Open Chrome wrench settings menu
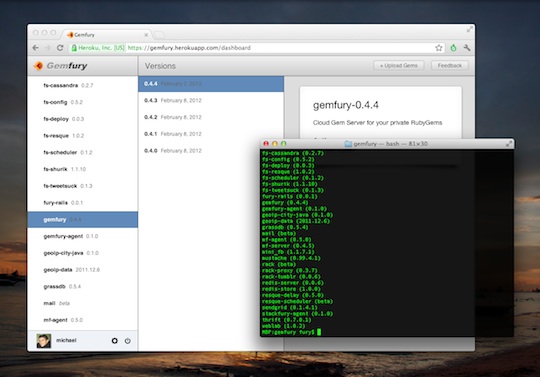The width and height of the screenshot is (540, 377). tap(467, 48)
